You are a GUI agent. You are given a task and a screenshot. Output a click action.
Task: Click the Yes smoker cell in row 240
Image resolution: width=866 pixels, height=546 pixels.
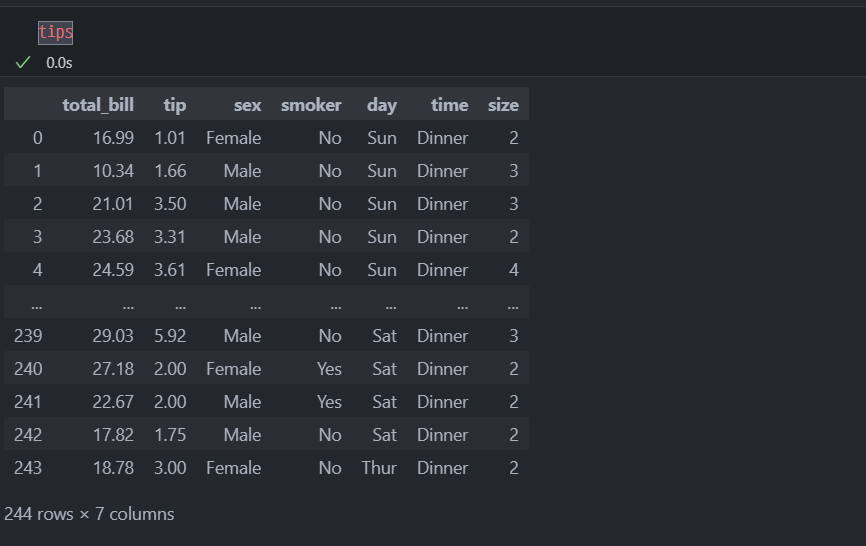click(x=329, y=369)
